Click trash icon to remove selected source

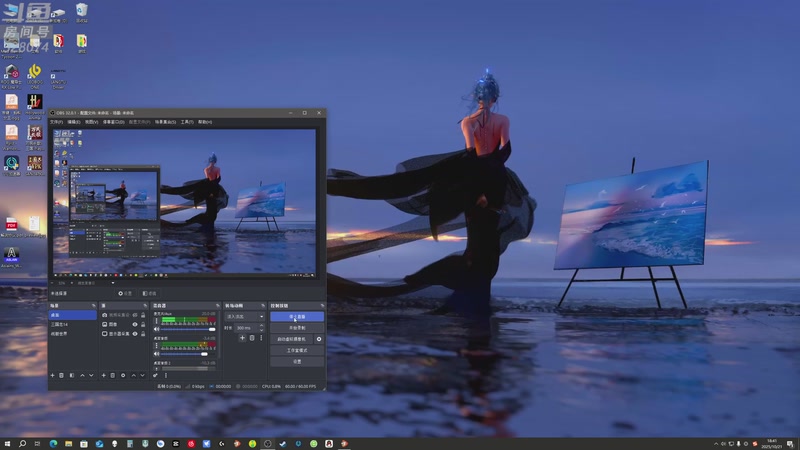113,376
